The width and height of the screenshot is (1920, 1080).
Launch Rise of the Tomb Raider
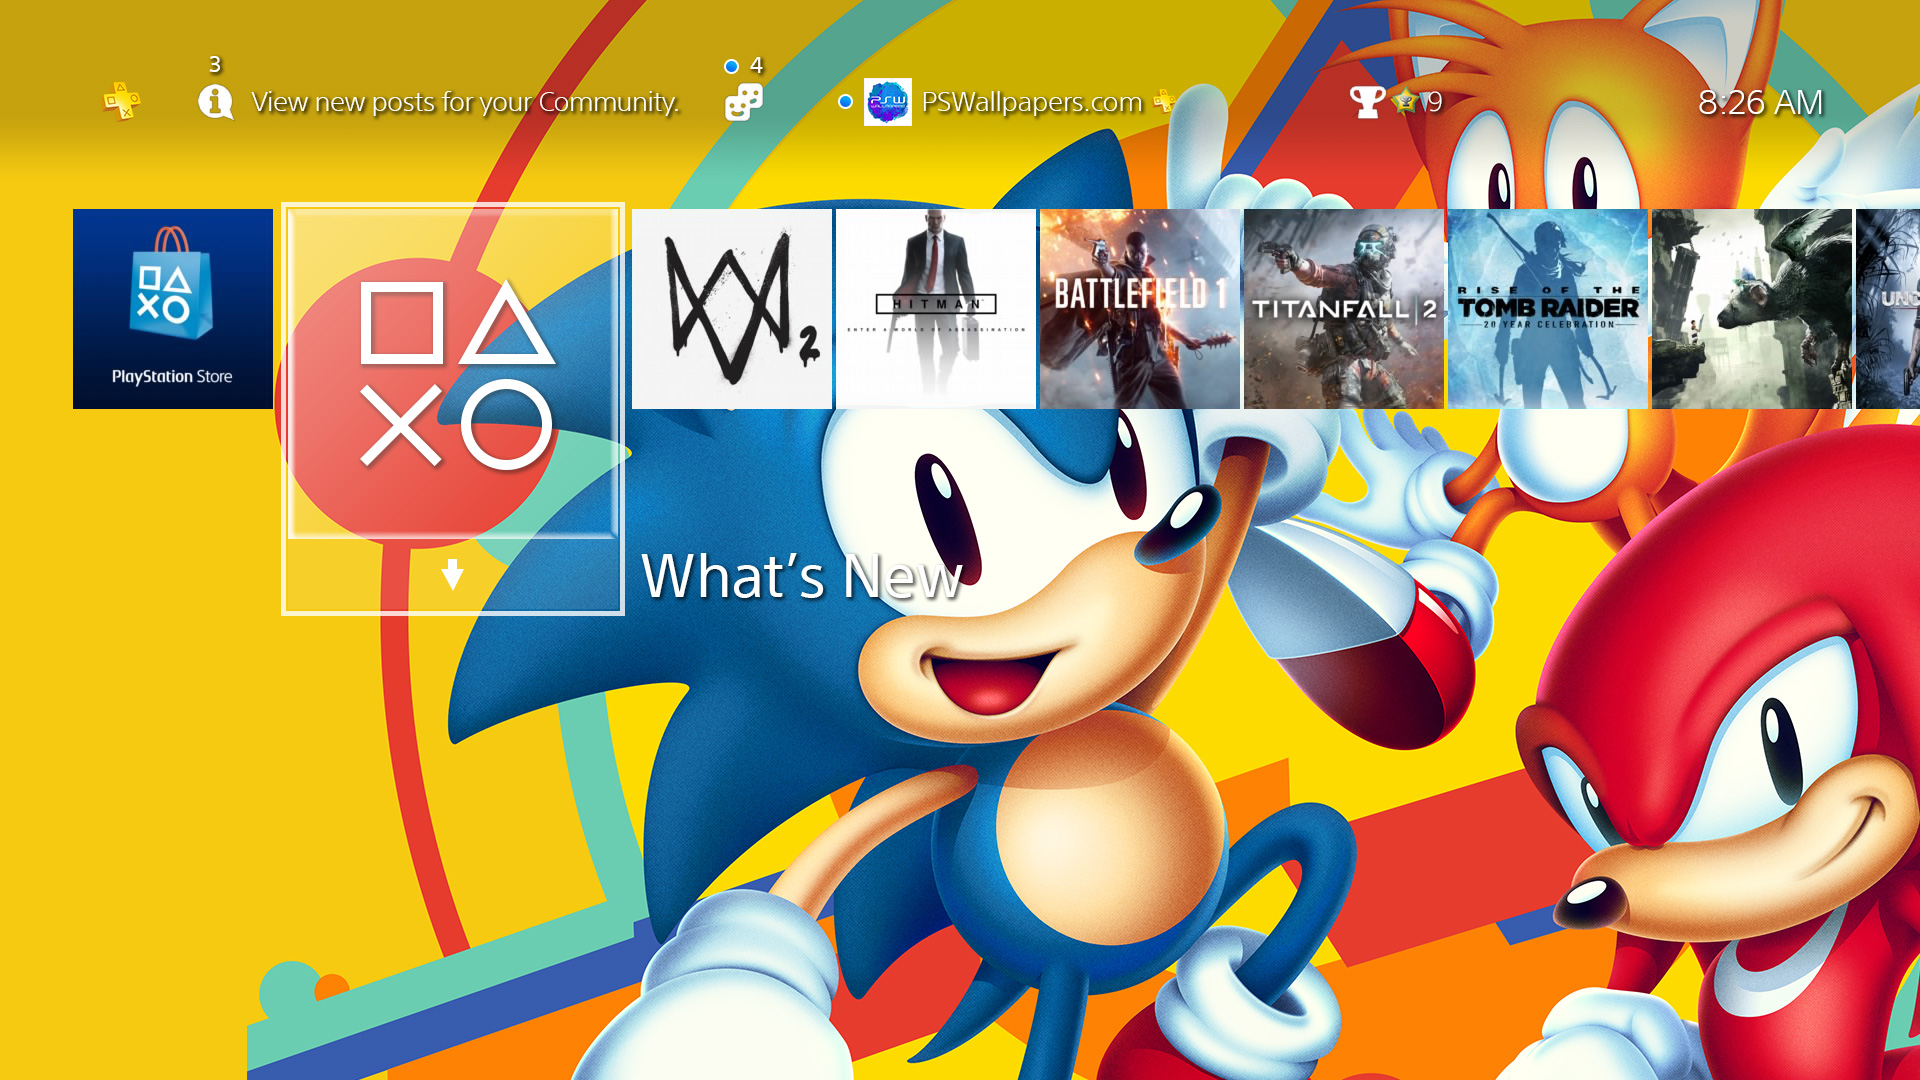(1548, 308)
